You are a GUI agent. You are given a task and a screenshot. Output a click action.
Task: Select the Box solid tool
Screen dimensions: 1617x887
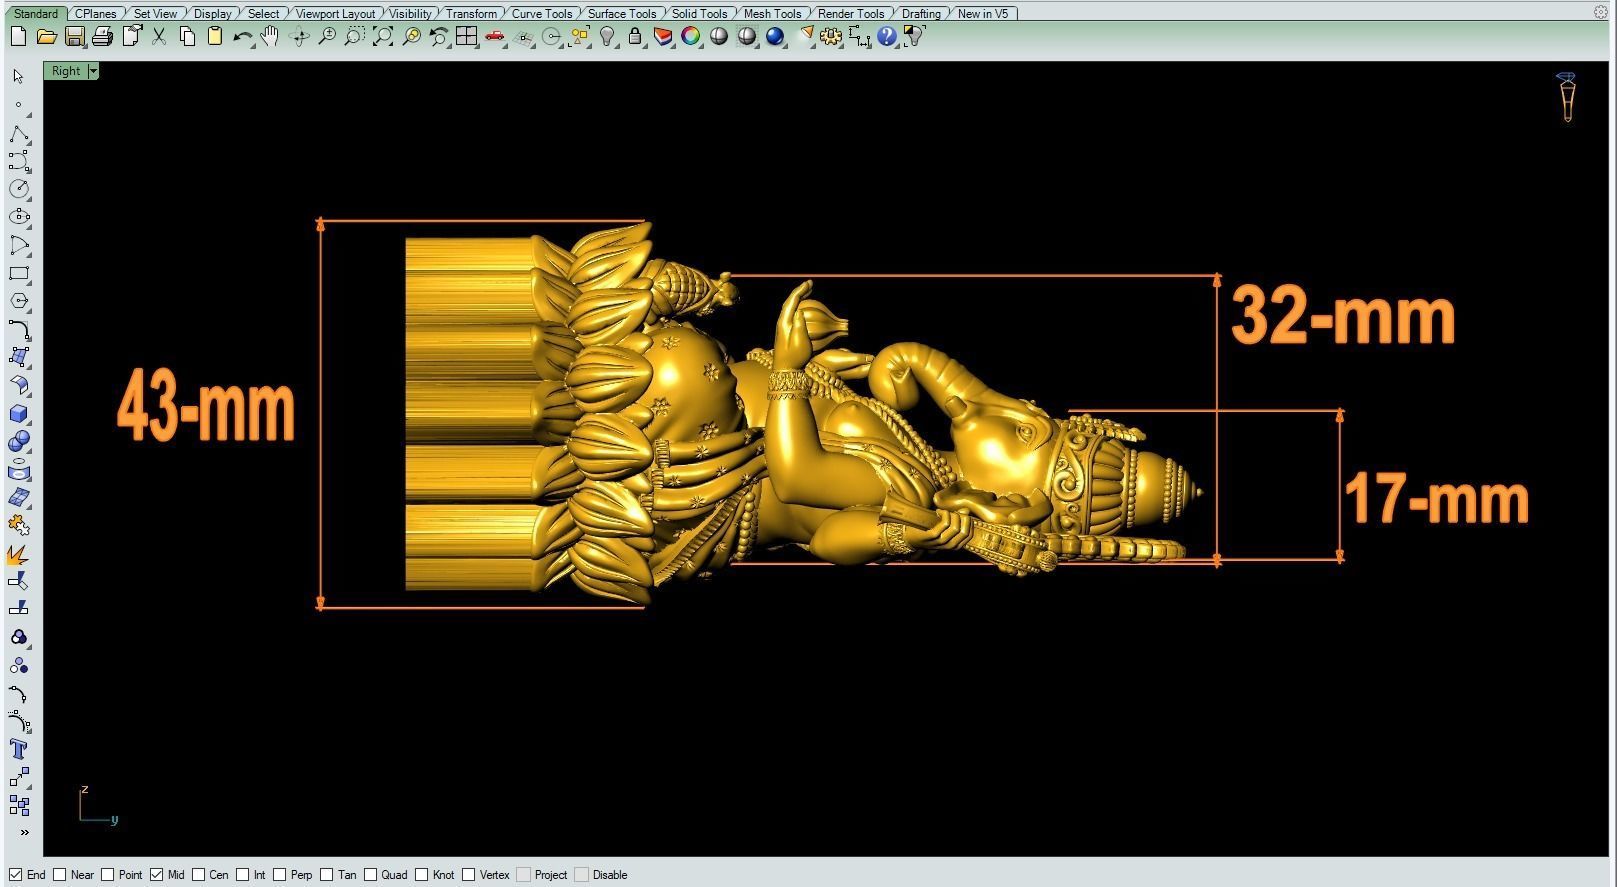[x=18, y=413]
